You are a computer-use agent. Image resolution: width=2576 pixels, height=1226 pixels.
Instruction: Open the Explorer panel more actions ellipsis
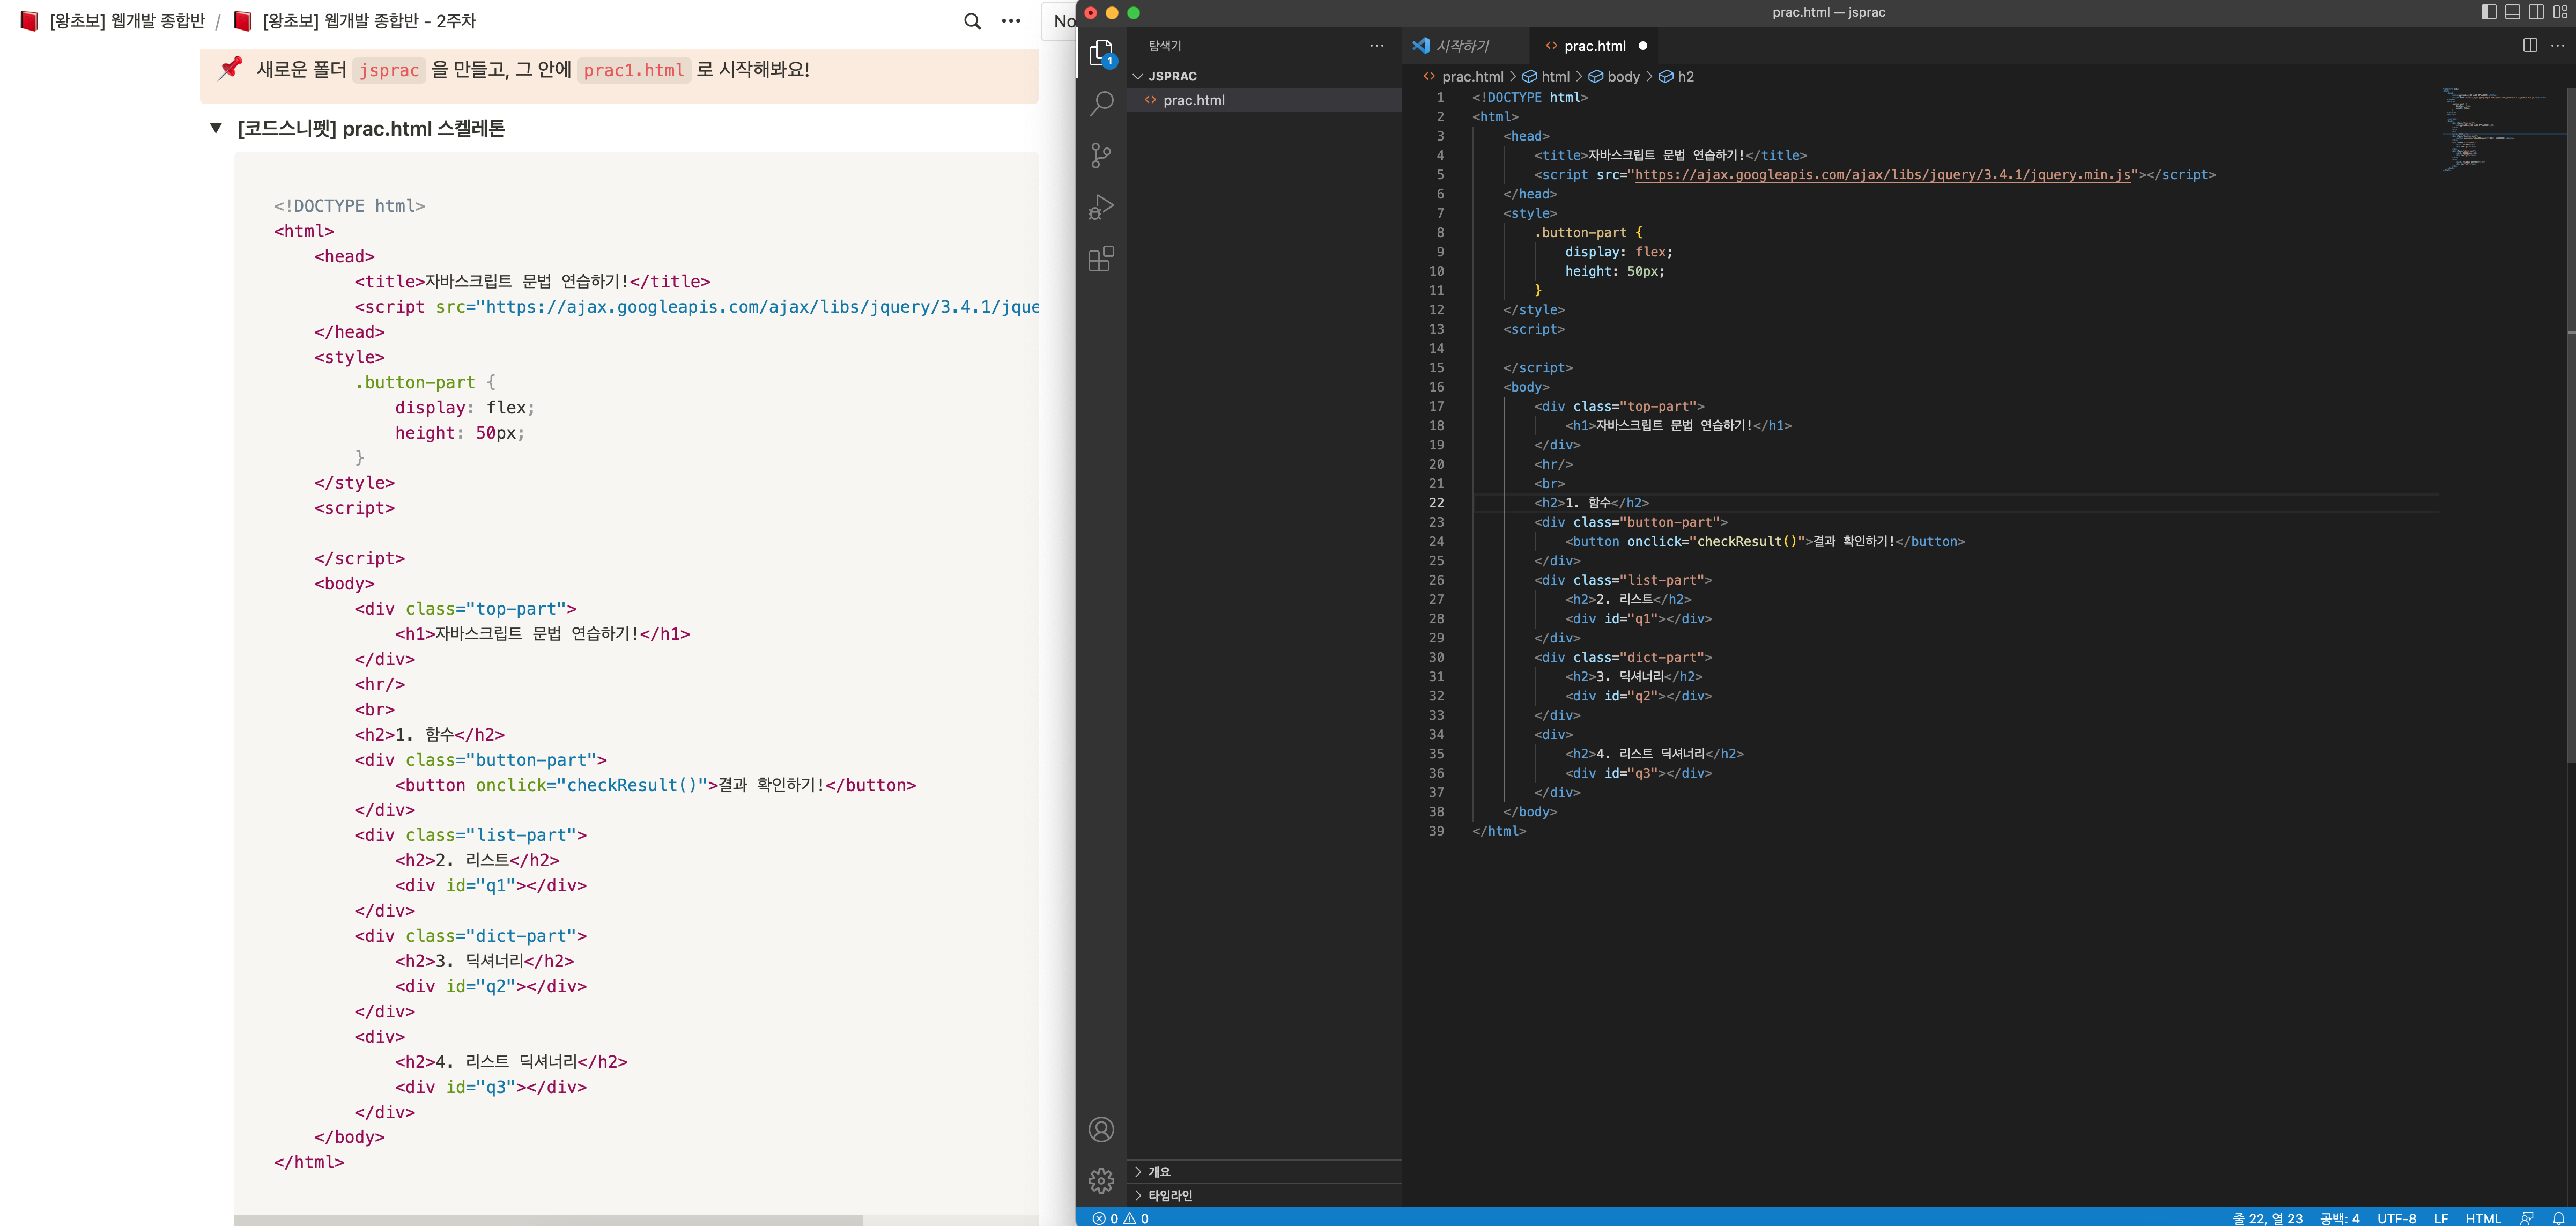coord(1377,46)
